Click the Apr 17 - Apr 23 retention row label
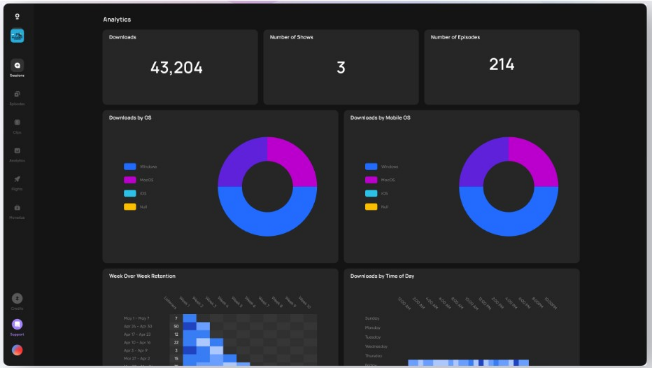This screenshot has height=368, width=652. click(137, 334)
